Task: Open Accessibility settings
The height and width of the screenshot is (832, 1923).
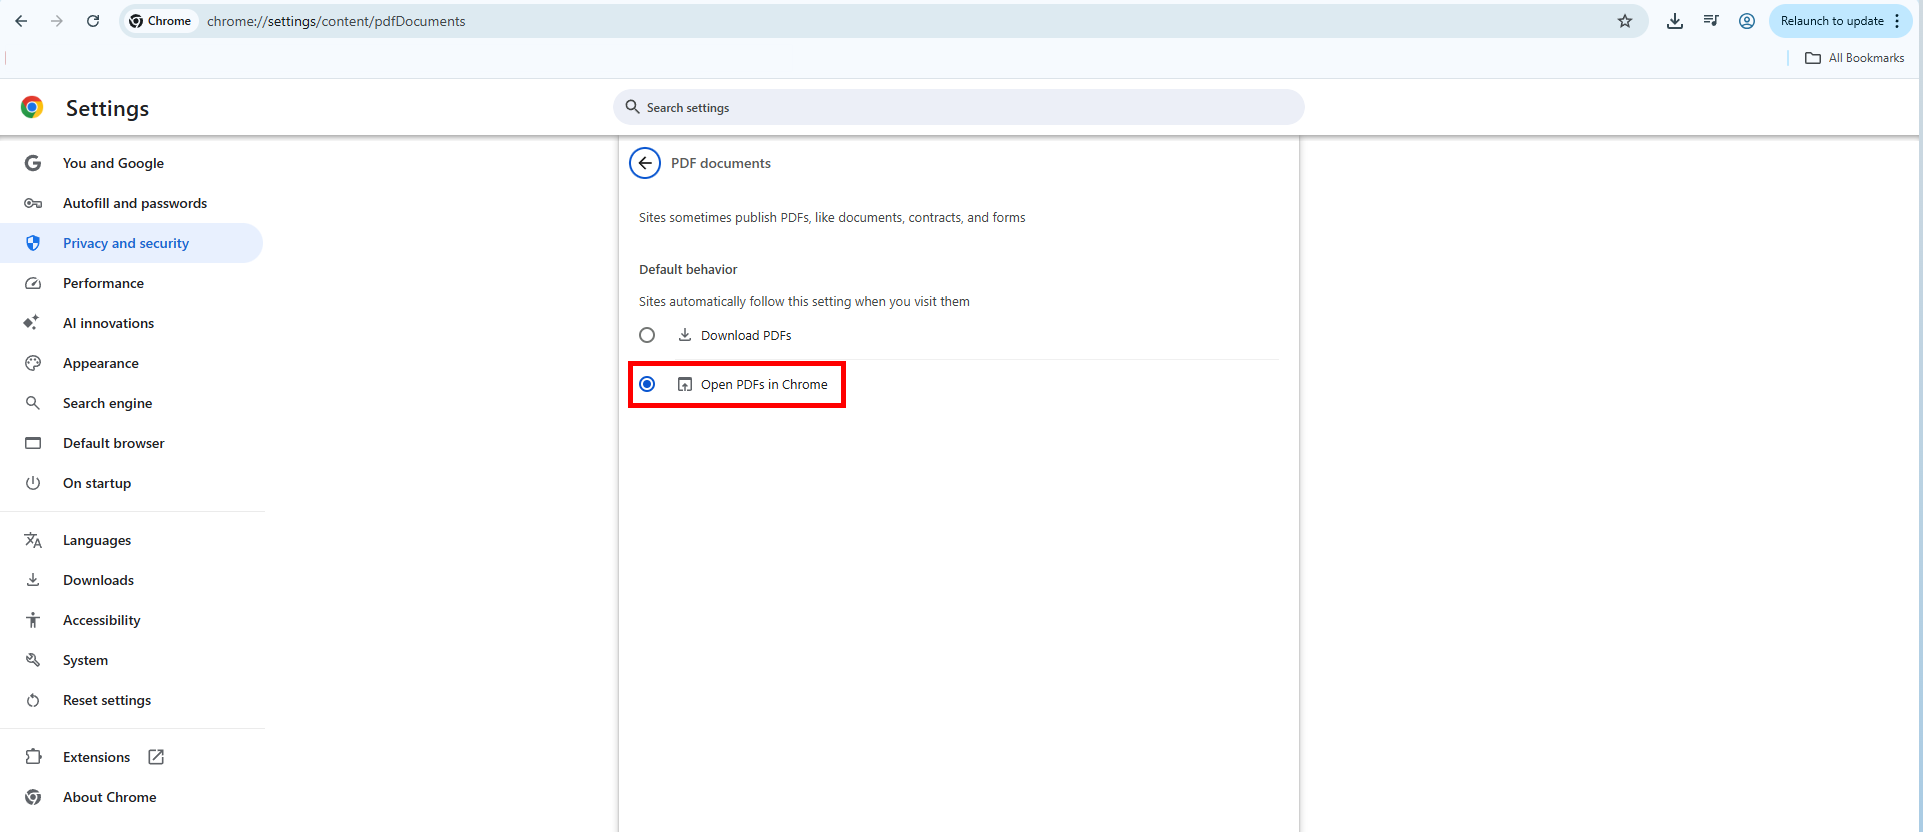Action: tap(132, 620)
